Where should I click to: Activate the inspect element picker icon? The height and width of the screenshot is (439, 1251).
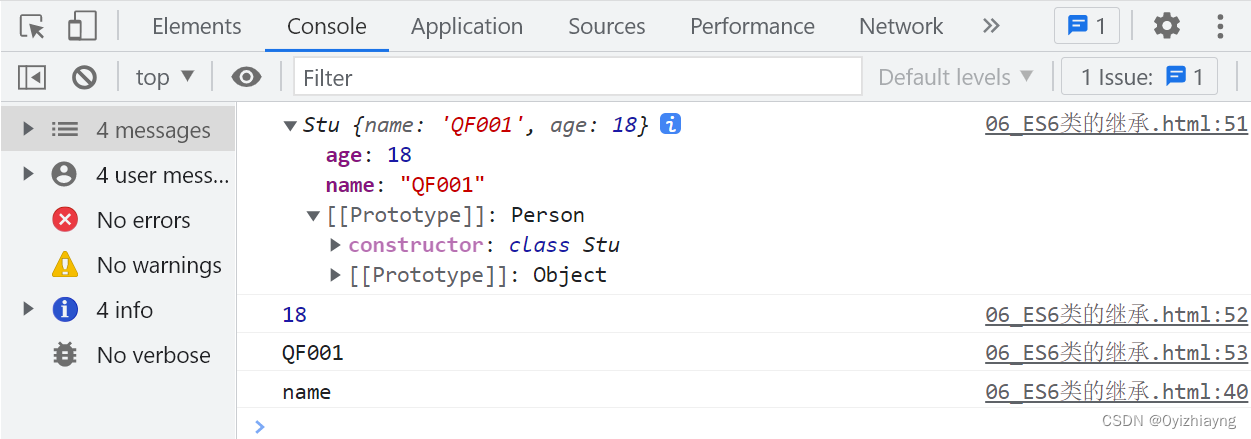point(32,26)
